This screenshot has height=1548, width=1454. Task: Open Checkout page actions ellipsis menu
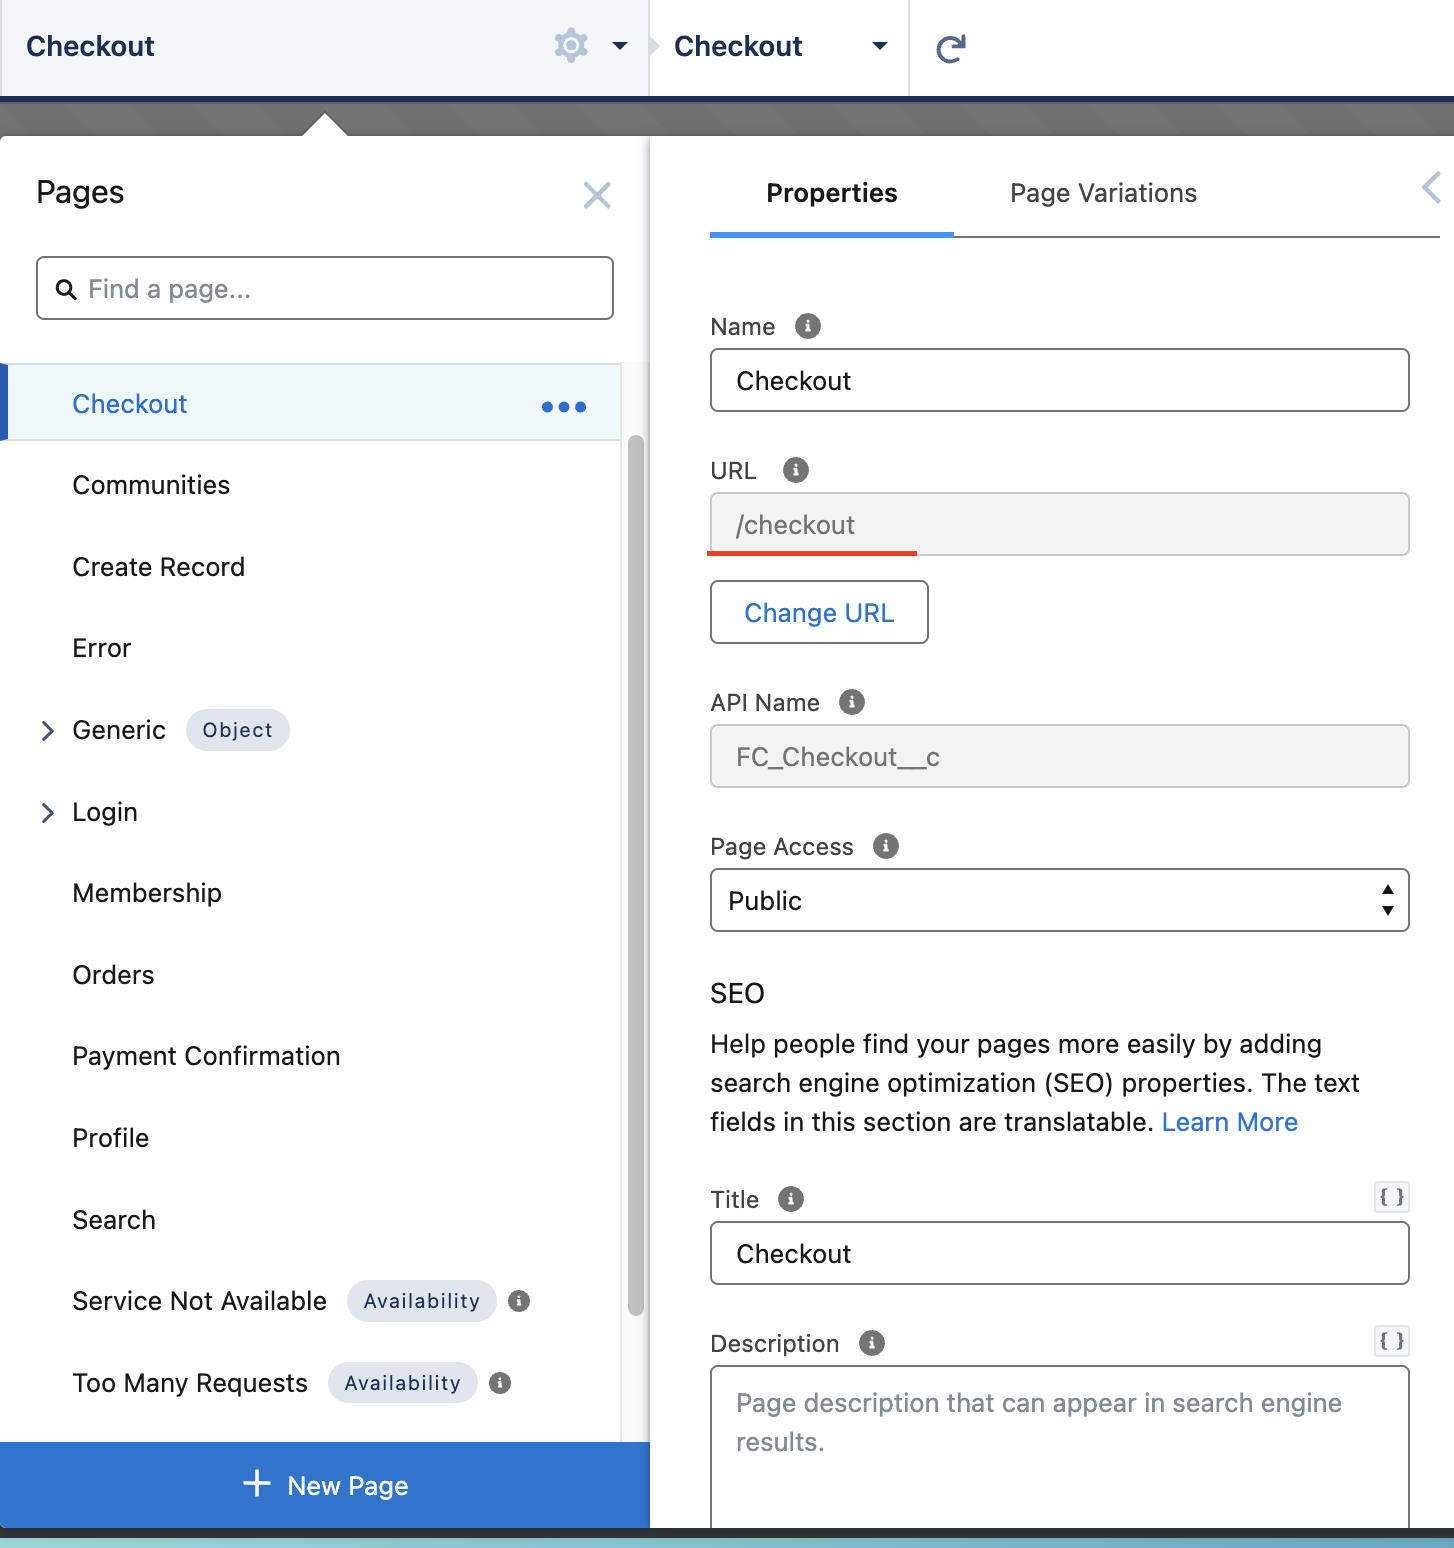point(564,406)
